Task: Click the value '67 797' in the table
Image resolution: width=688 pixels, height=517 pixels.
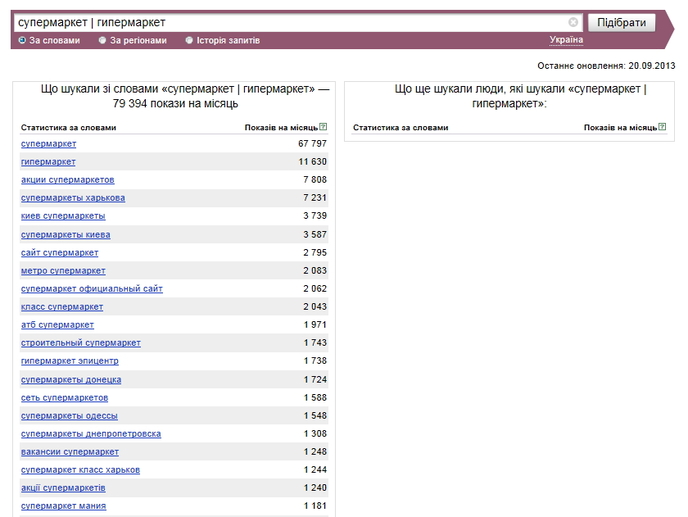Action: (312, 144)
